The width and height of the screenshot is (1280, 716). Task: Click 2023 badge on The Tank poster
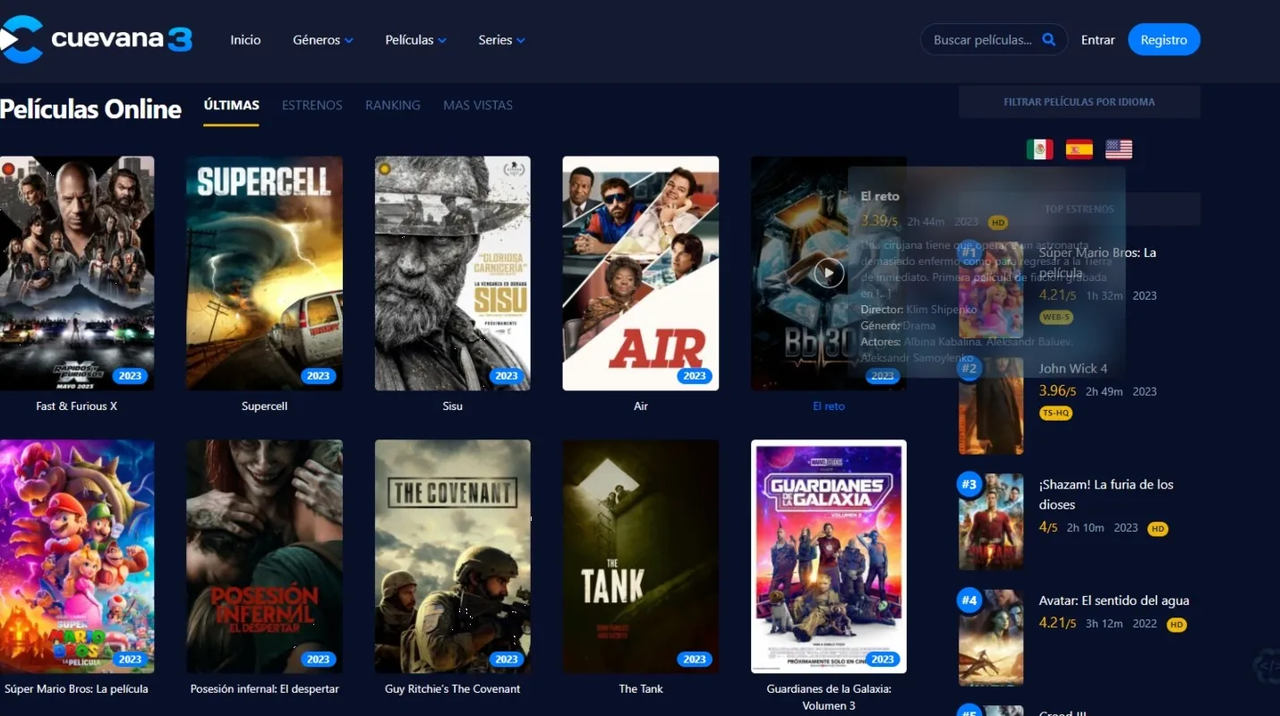tap(694, 659)
